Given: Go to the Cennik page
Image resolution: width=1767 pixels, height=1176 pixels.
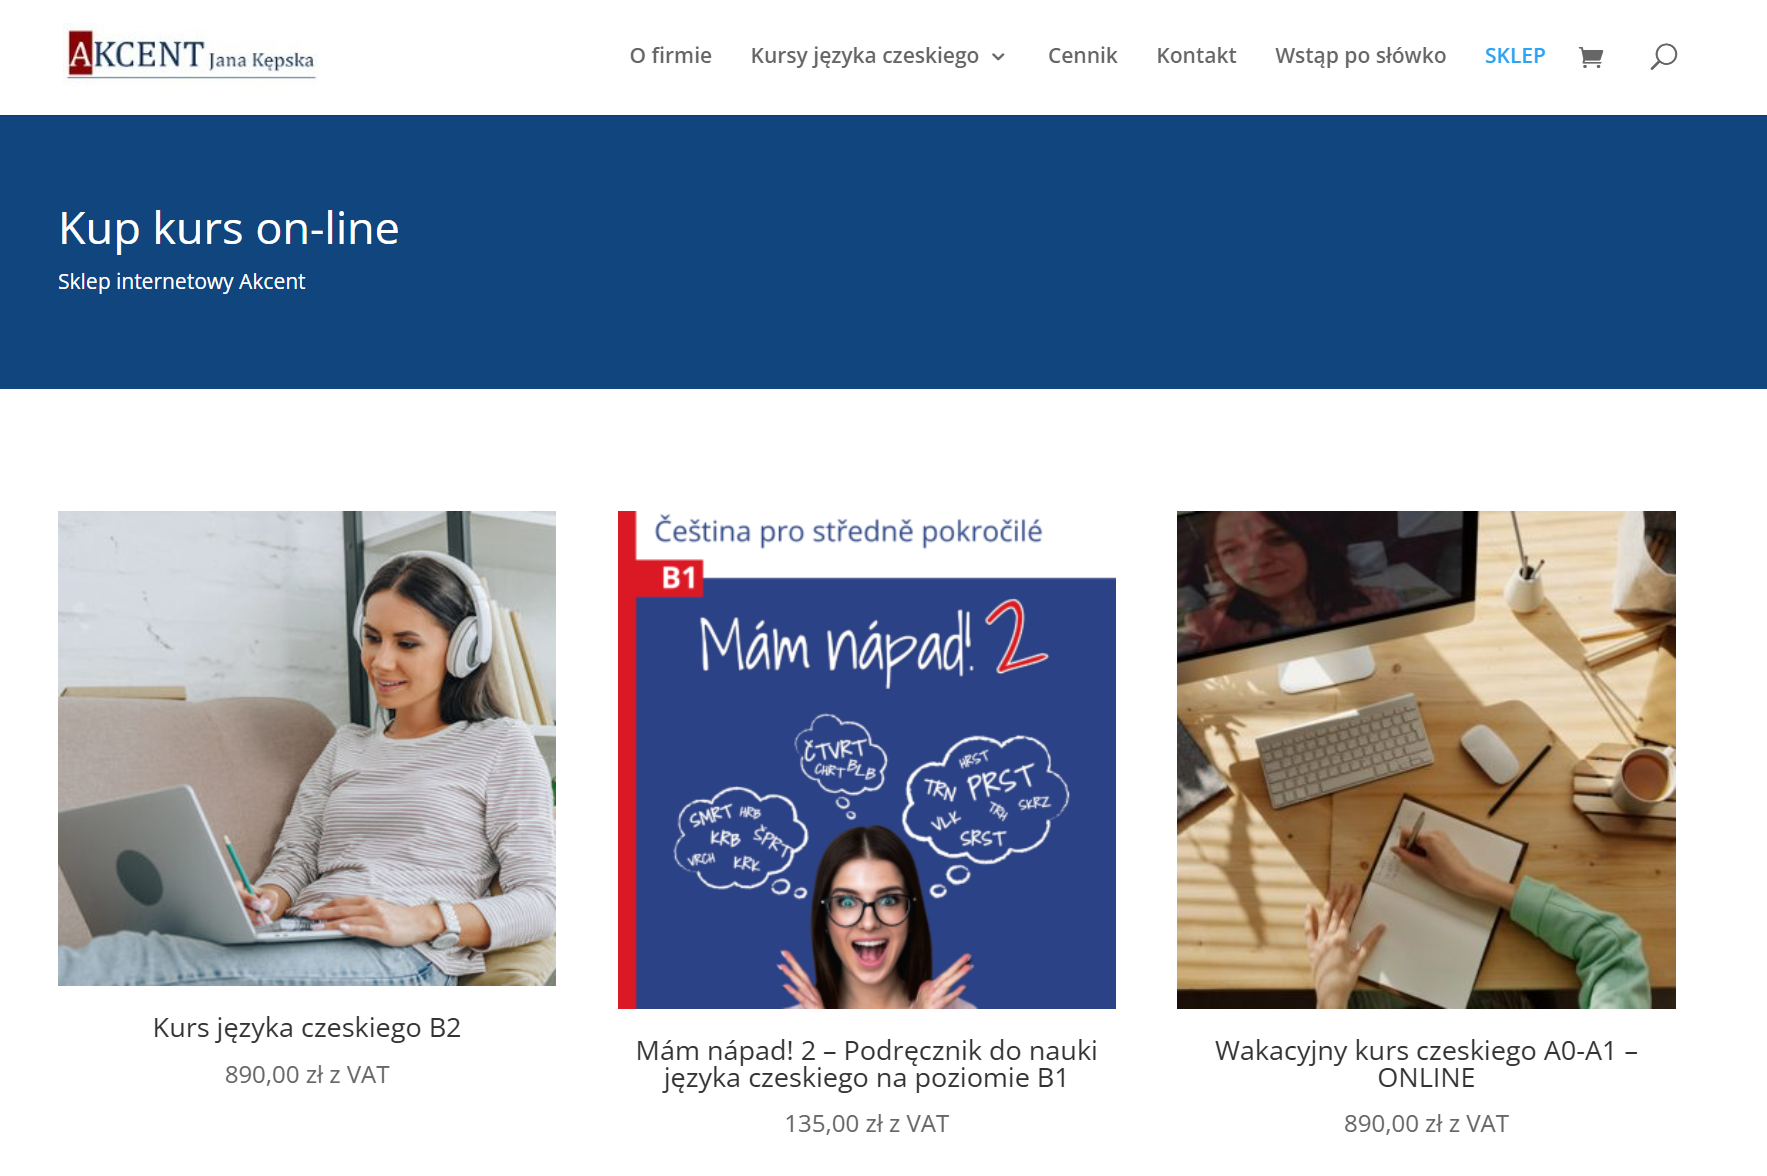Looking at the screenshot, I should tap(1082, 56).
